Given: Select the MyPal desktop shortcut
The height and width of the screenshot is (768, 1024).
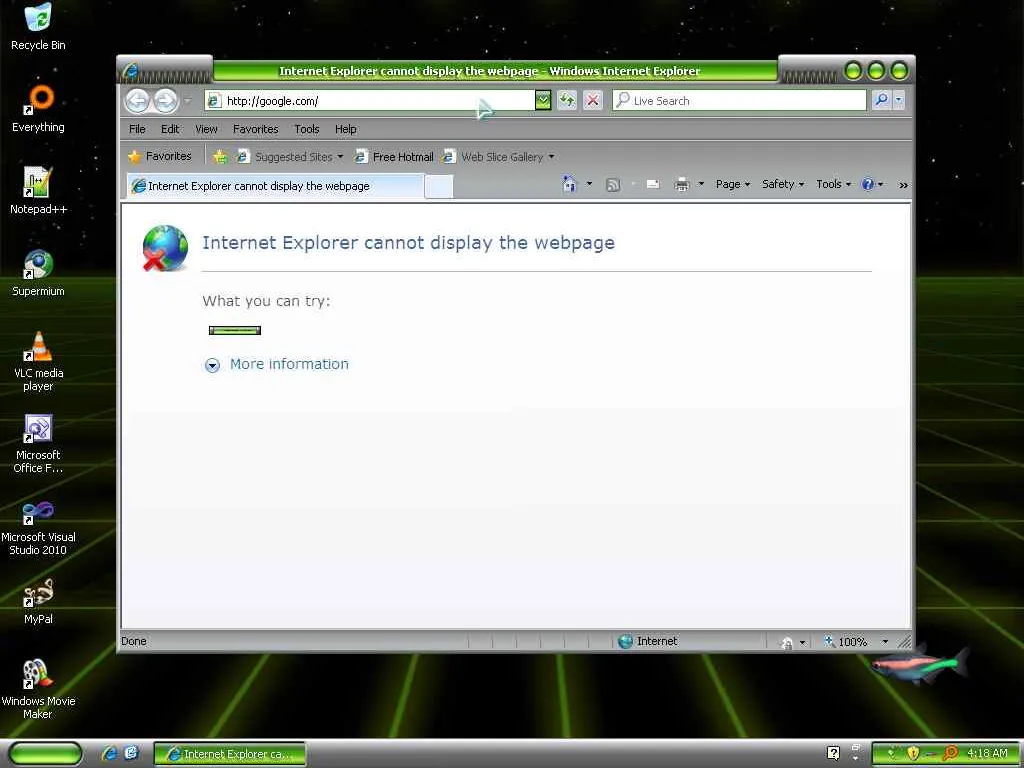Looking at the screenshot, I should point(38,601).
